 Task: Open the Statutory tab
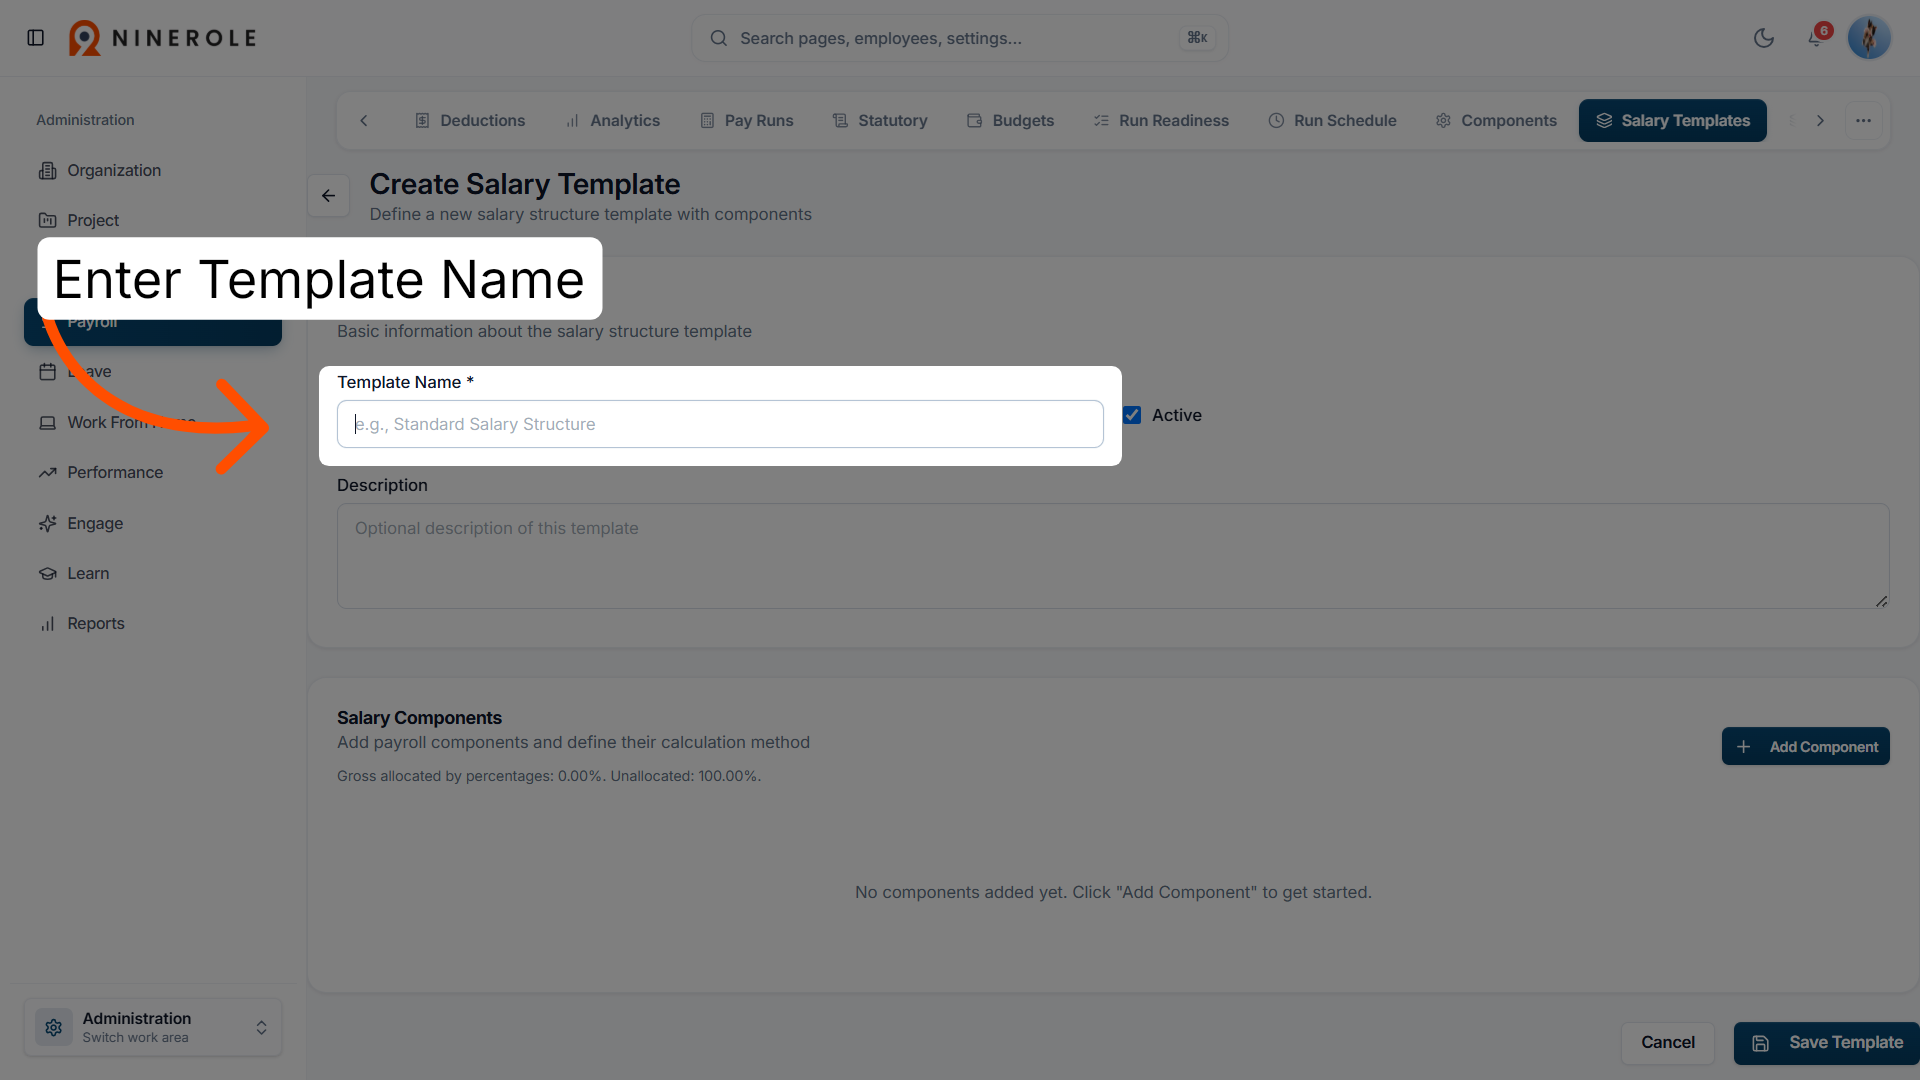880,121
